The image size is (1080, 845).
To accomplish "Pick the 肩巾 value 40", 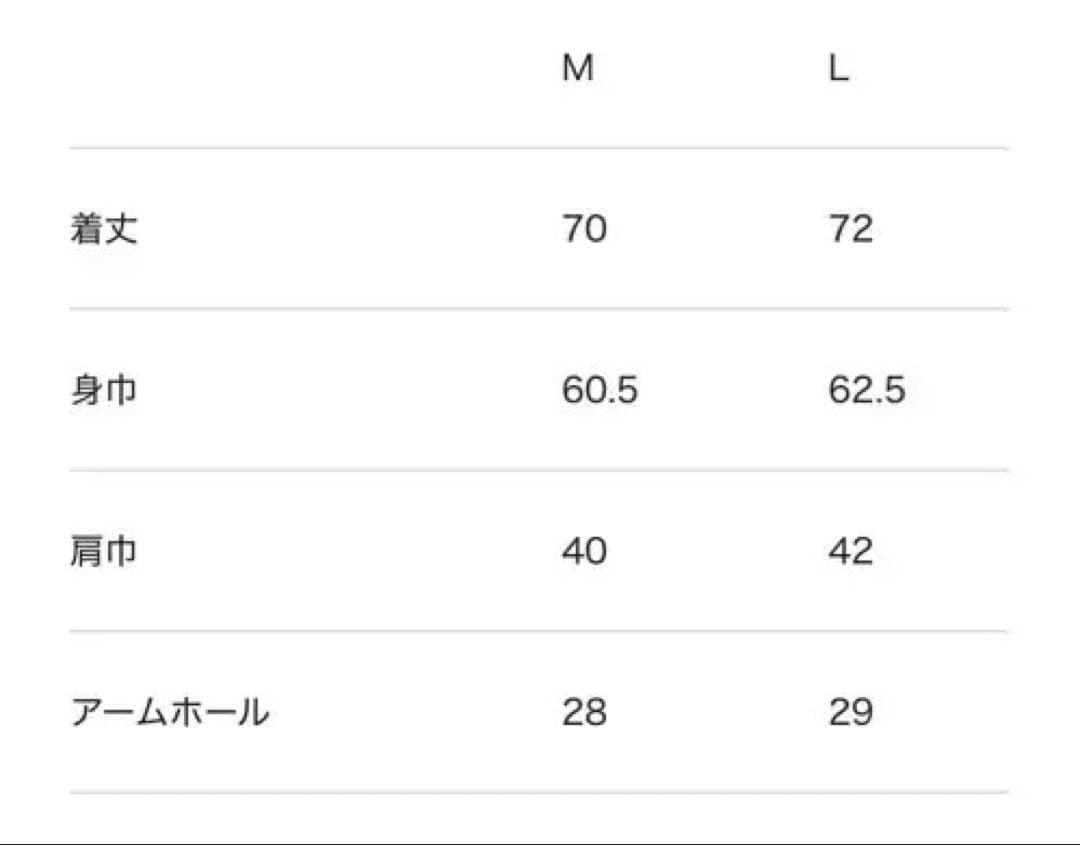I will (584, 551).
